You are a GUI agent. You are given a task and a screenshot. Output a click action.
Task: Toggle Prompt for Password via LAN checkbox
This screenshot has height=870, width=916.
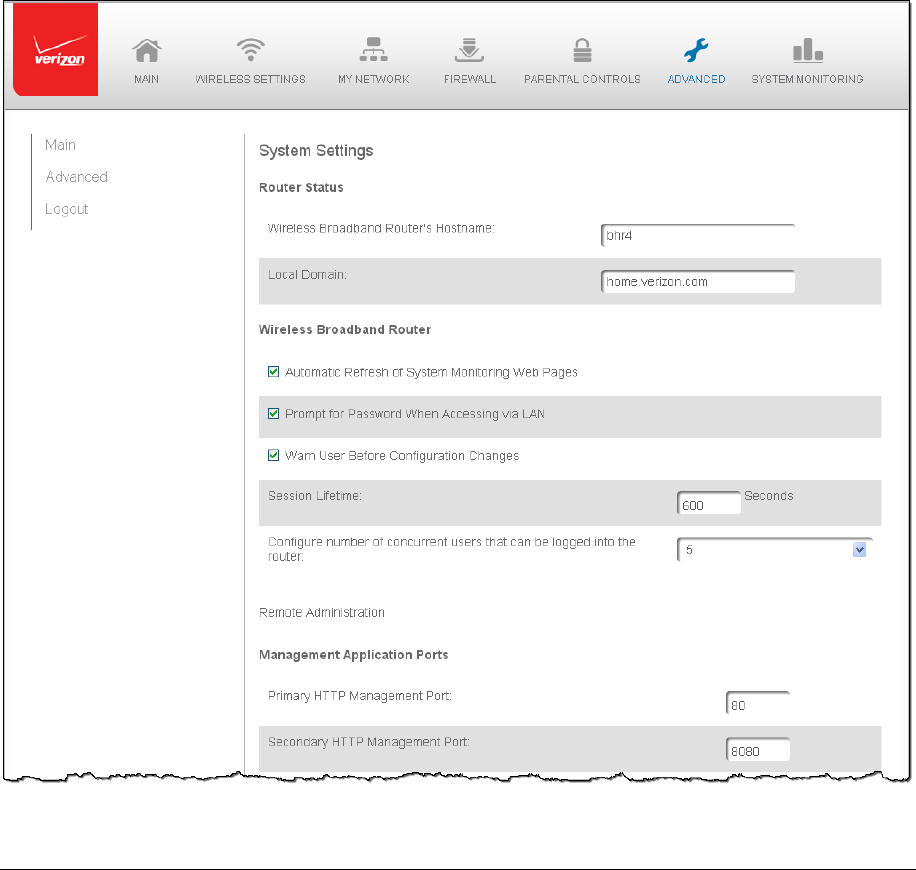(273, 414)
